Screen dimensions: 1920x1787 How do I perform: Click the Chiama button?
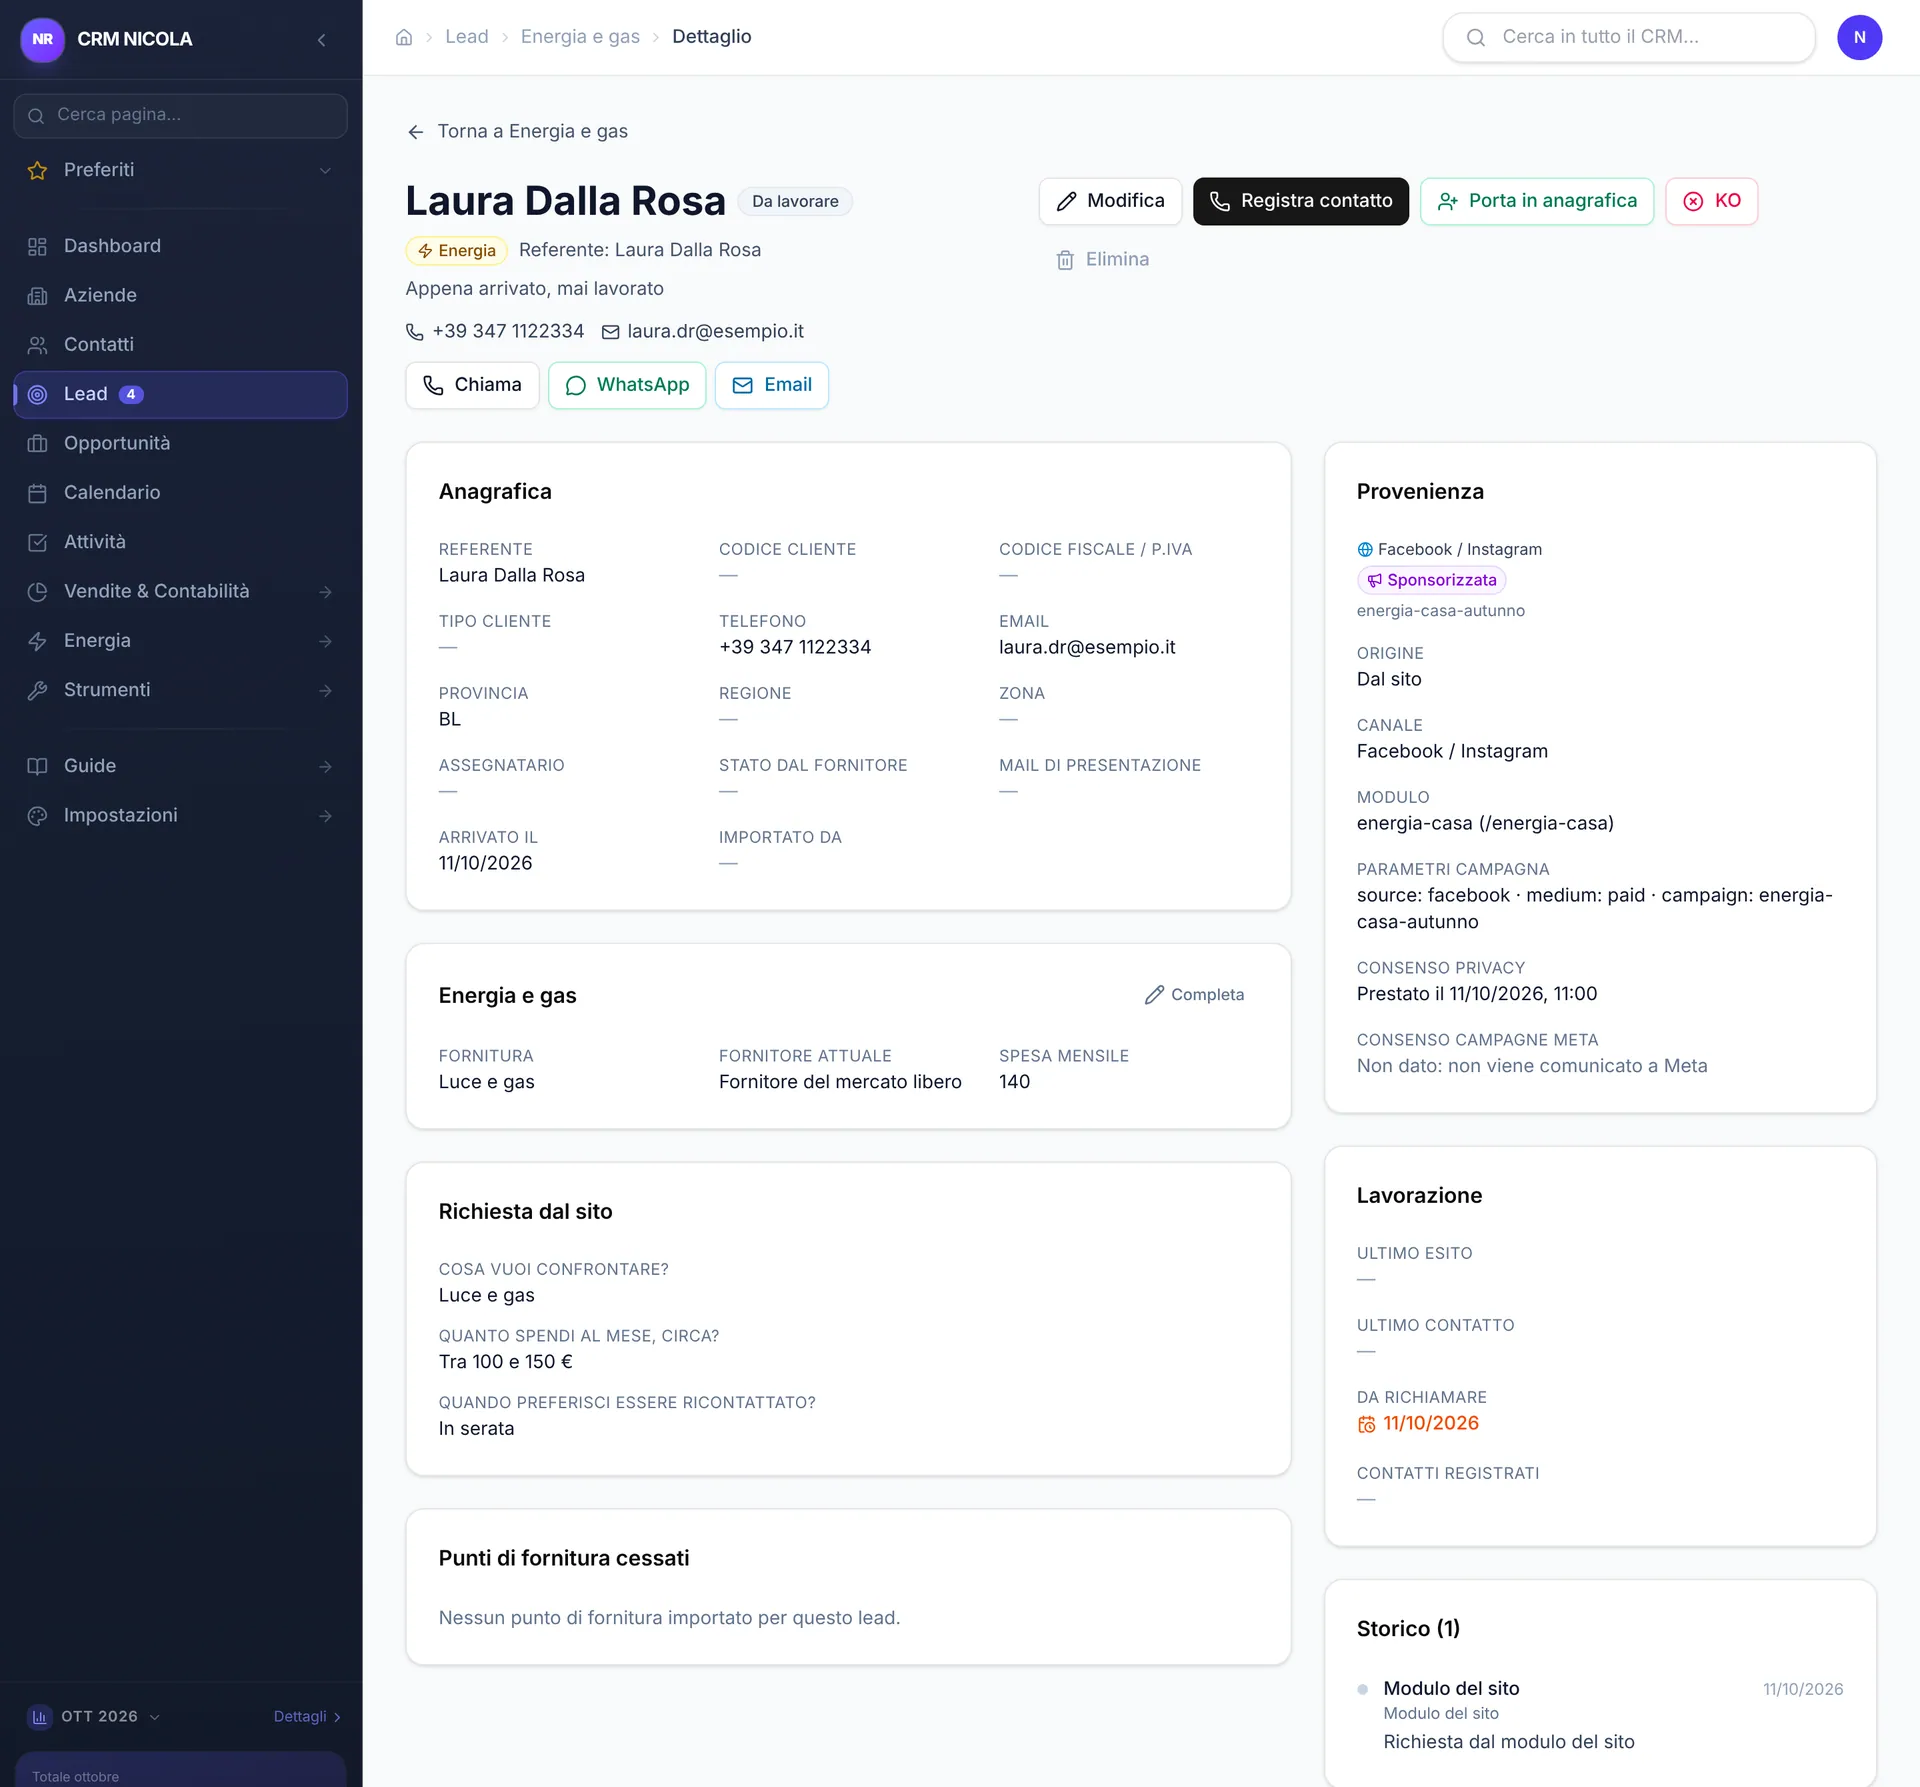pyautogui.click(x=472, y=385)
